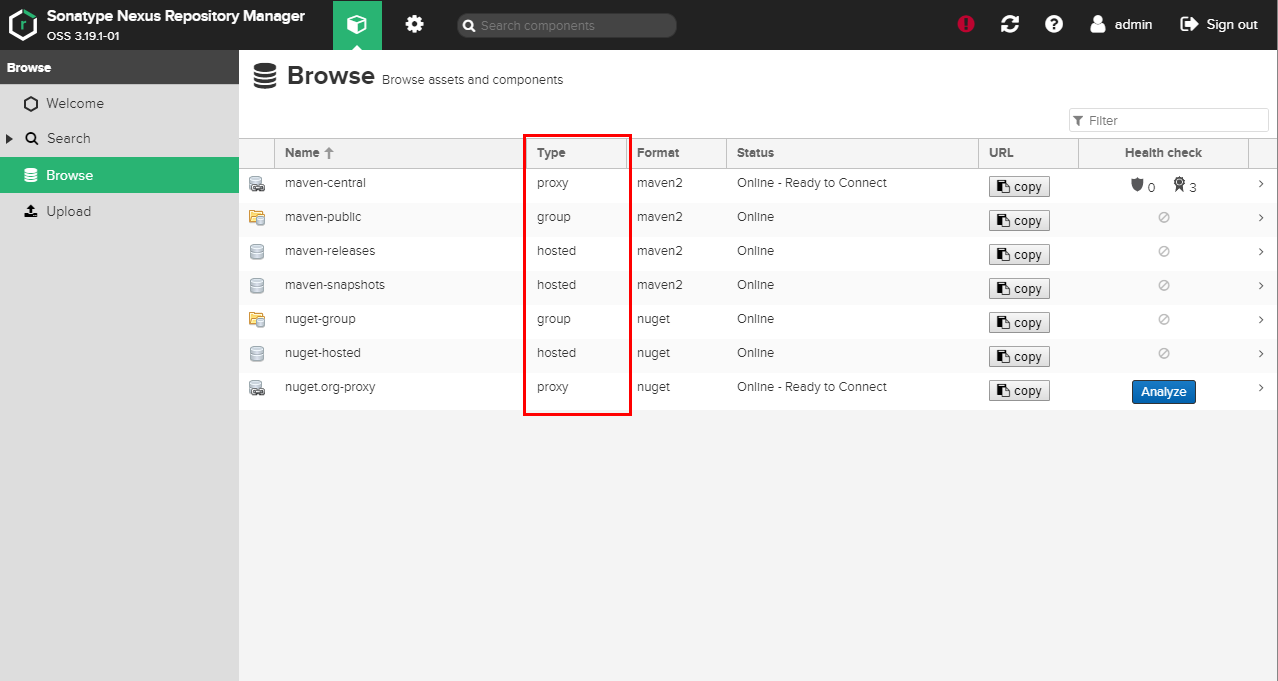
Task: Click the maven-releases hosted database icon
Action: coord(257,251)
